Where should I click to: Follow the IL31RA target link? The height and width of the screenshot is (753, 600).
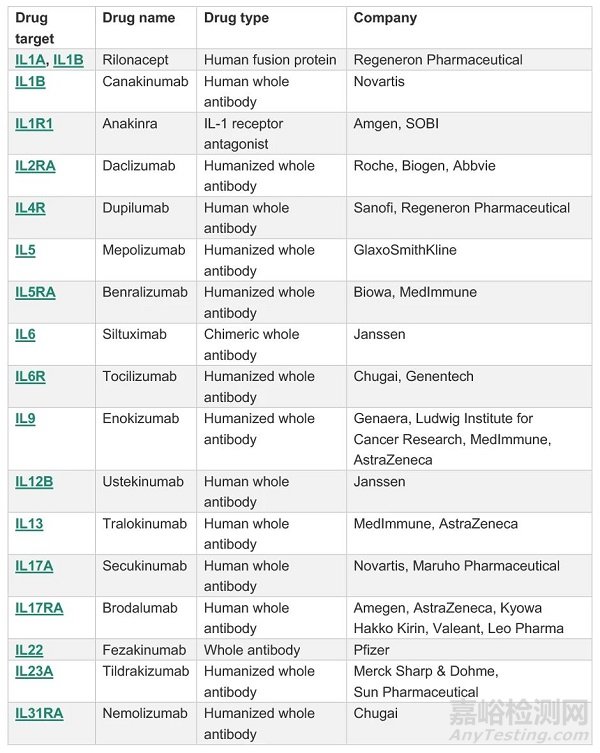[x=39, y=713]
